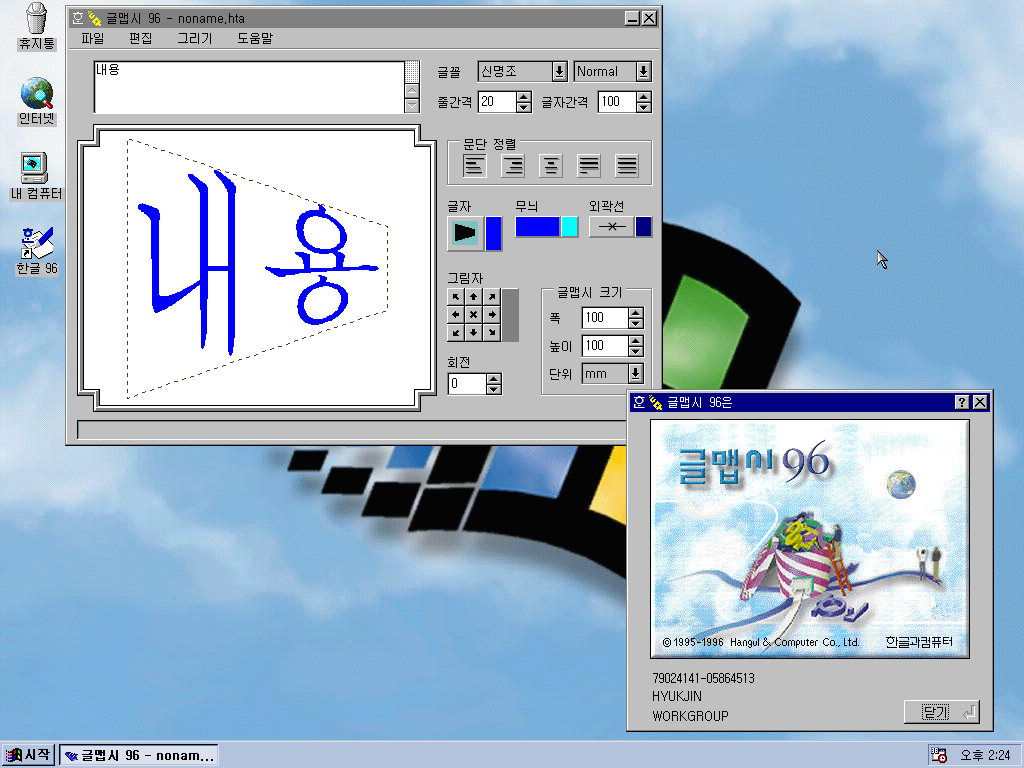Expand the Normal font style dropdown

pos(643,72)
